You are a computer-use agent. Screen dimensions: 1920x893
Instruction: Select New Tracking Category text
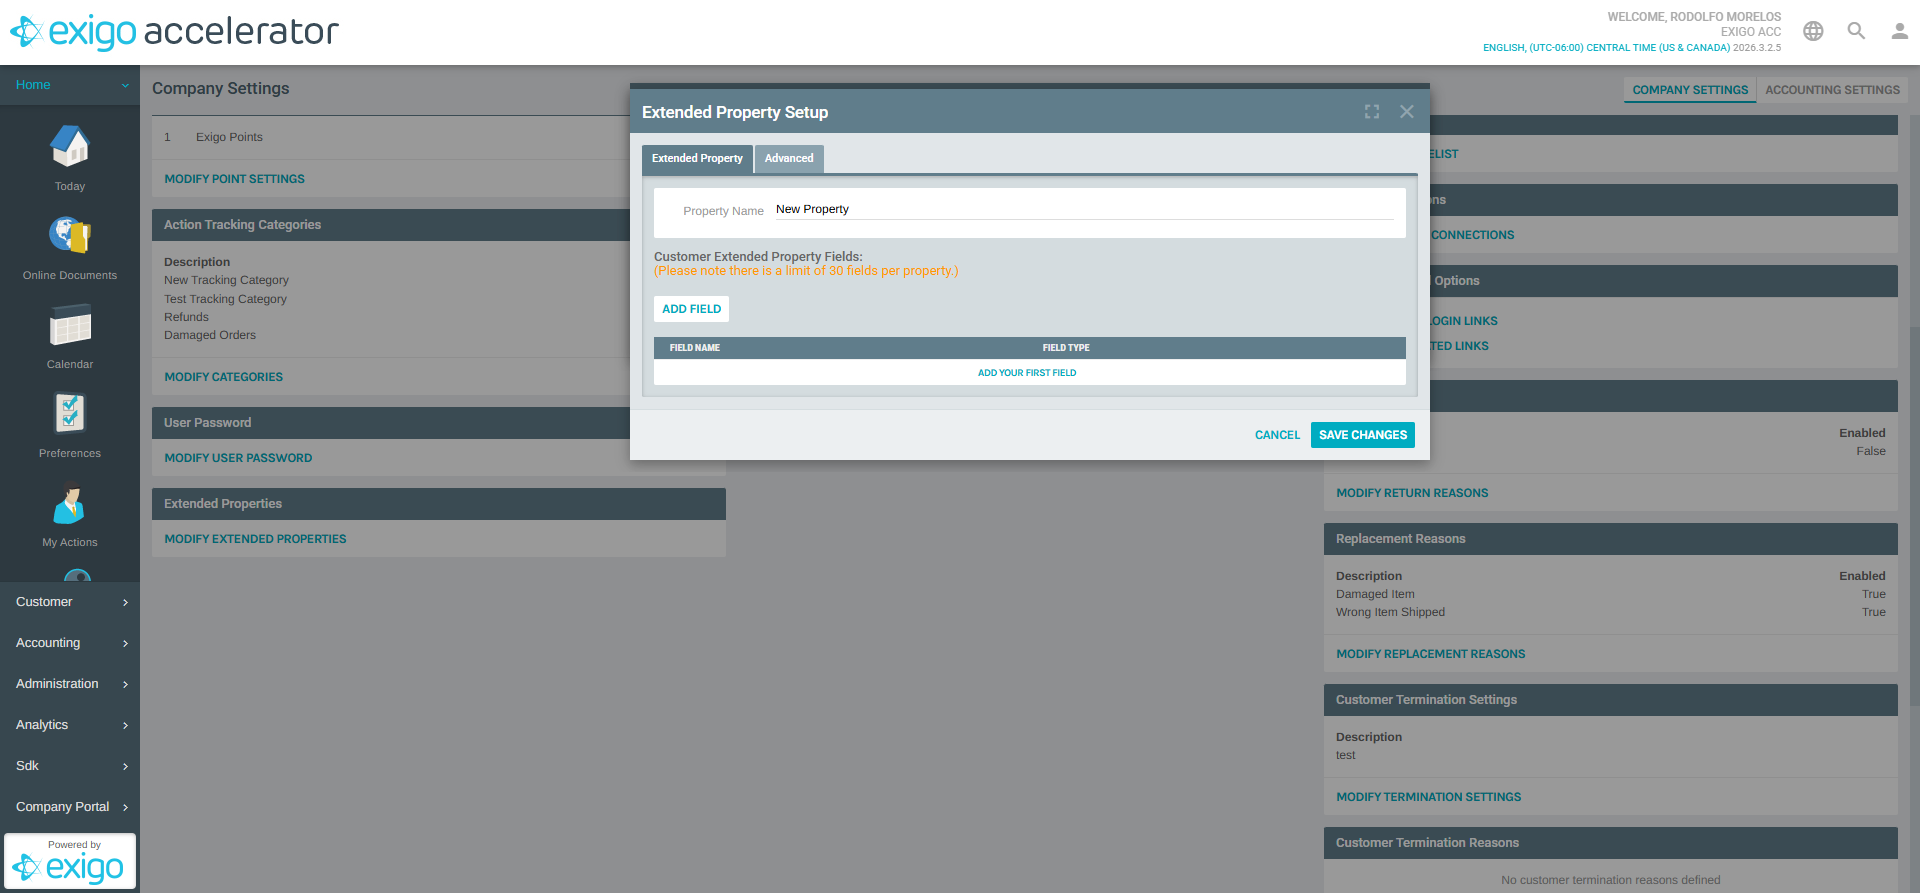pos(226,280)
